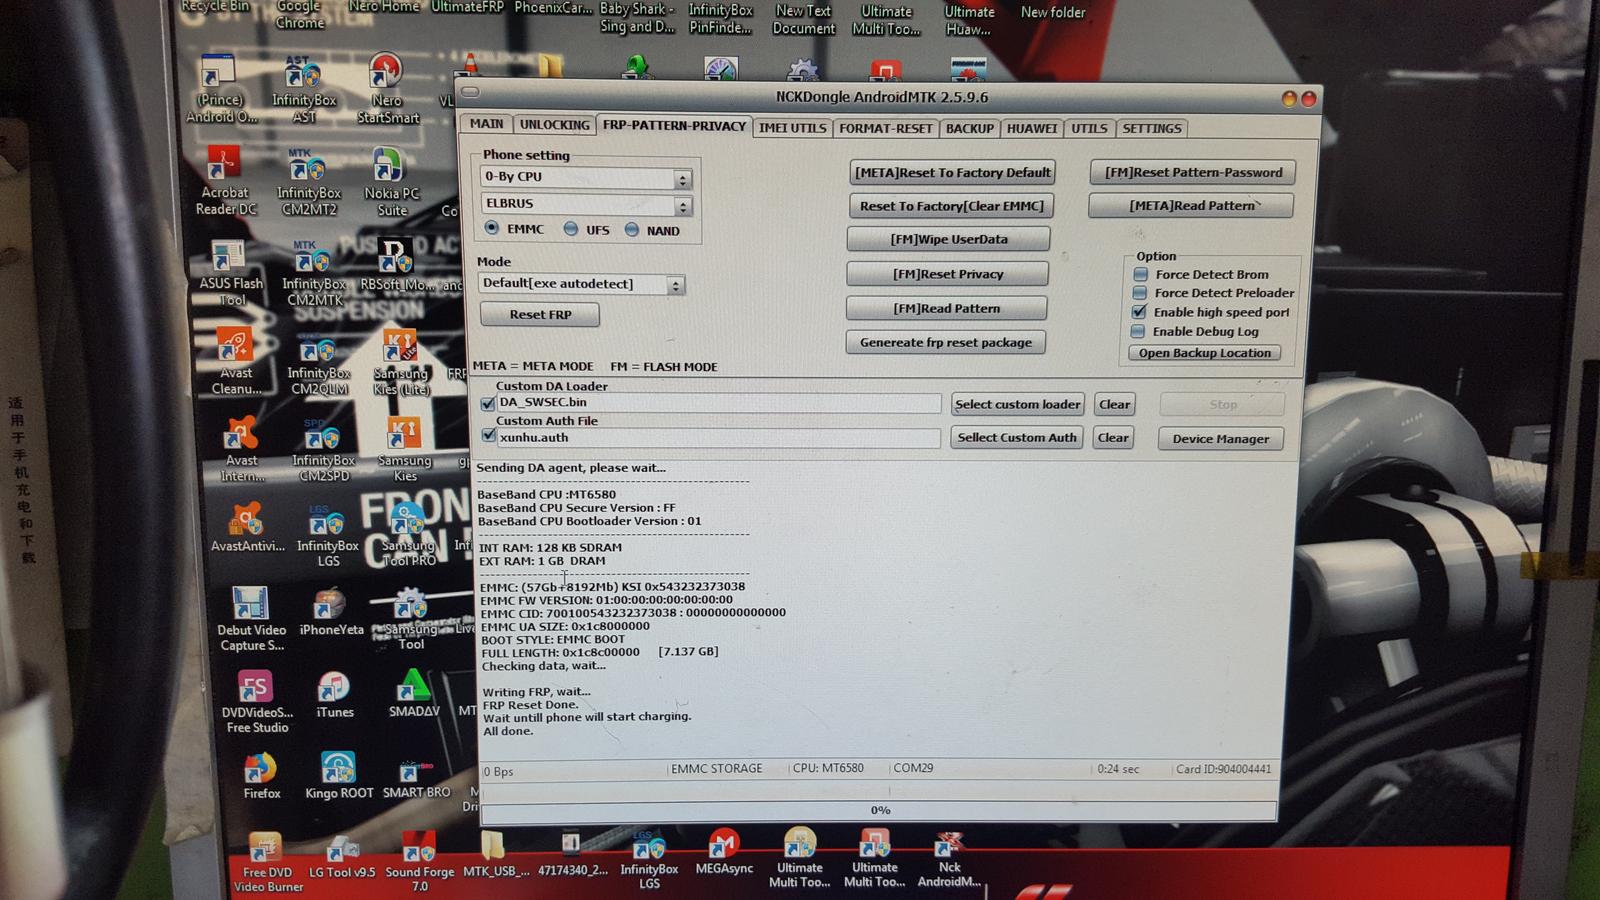Uncheck the Custom DA Loader checkbox
Screen dimensions: 1600x900
tap(488, 403)
